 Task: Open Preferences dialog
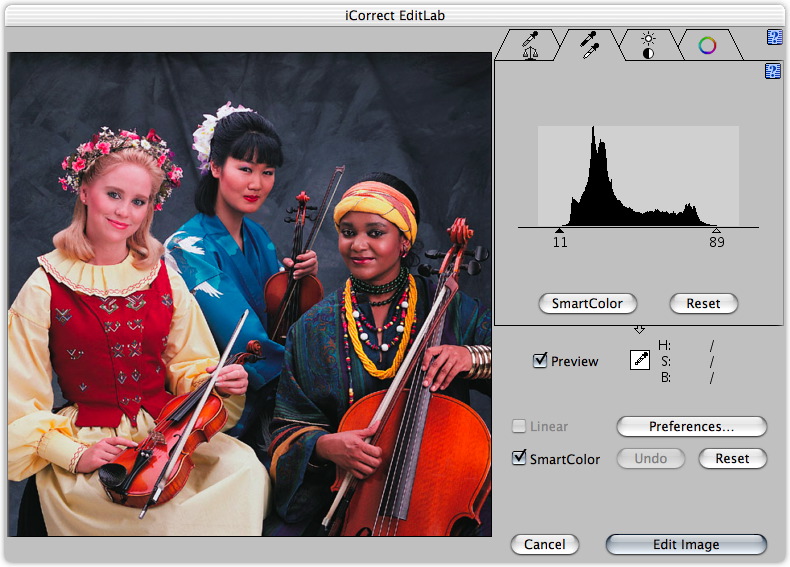click(x=691, y=426)
